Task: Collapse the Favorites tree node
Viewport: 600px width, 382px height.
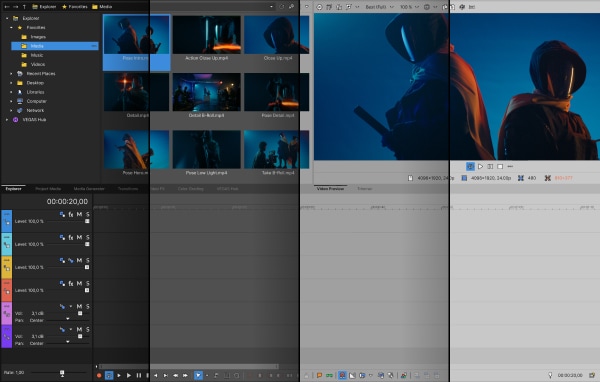Action: pos(11,28)
